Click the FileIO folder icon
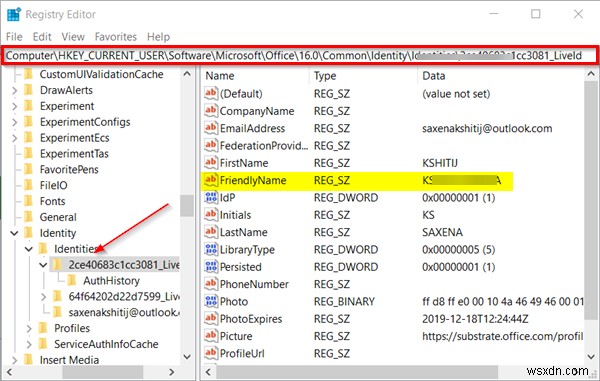This screenshot has width=600, height=381. 28,185
